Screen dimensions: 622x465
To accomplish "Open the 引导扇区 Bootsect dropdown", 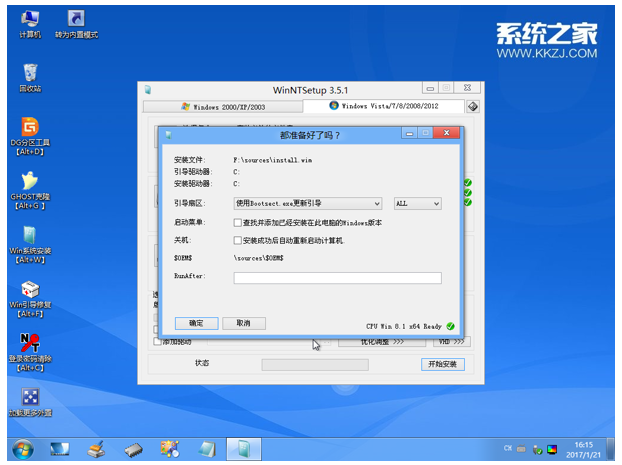I will coord(308,204).
